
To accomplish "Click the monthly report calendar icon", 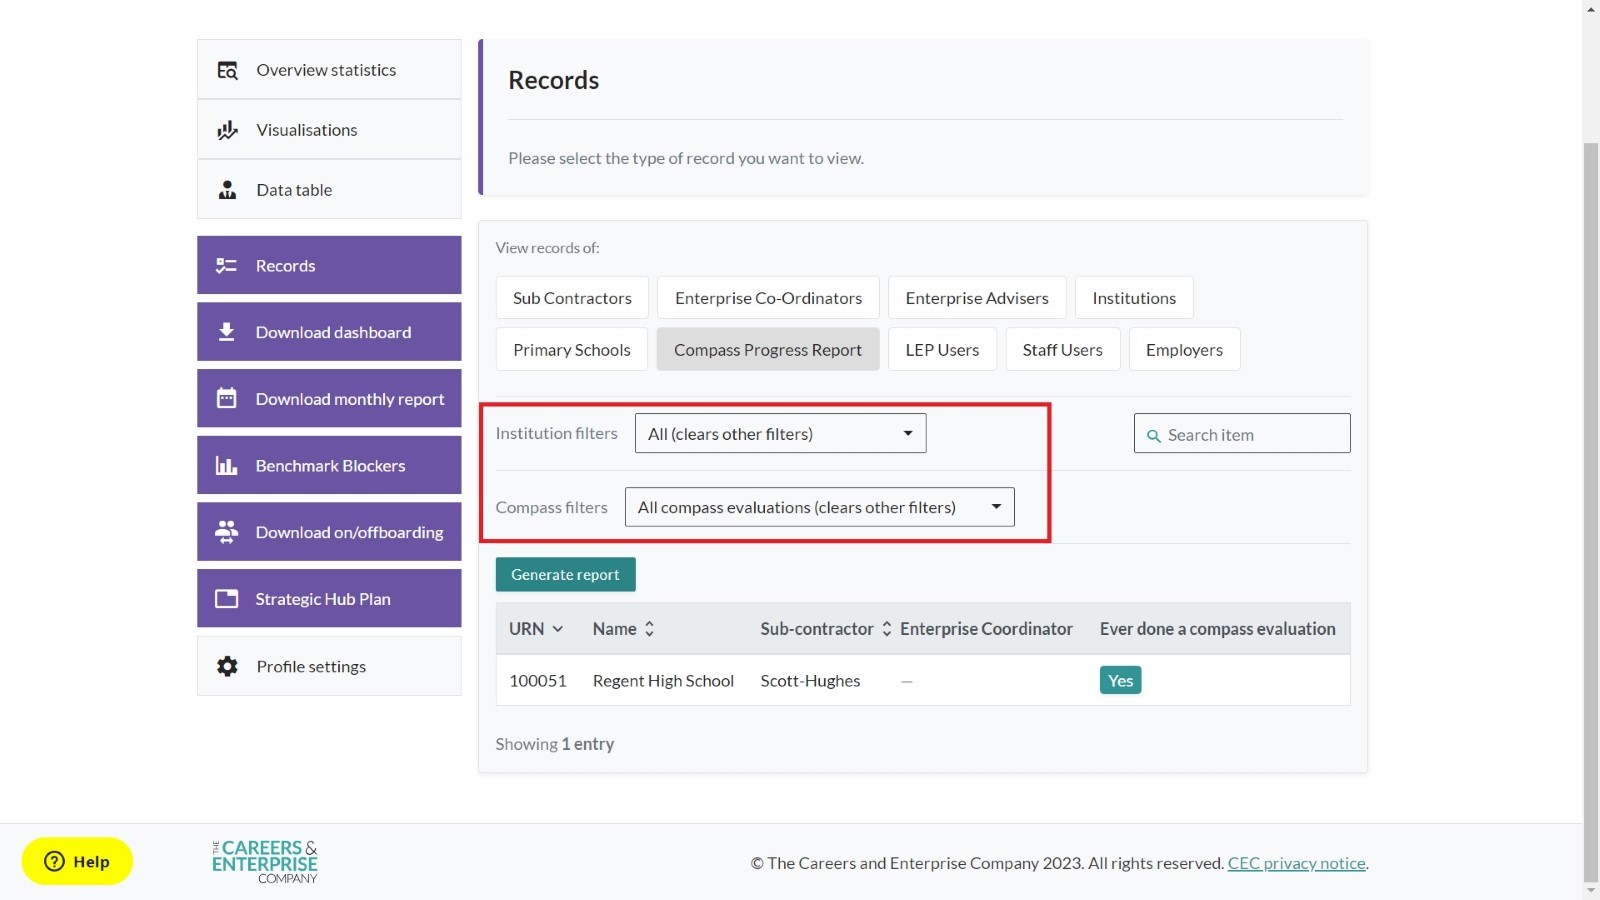I will (x=227, y=398).
